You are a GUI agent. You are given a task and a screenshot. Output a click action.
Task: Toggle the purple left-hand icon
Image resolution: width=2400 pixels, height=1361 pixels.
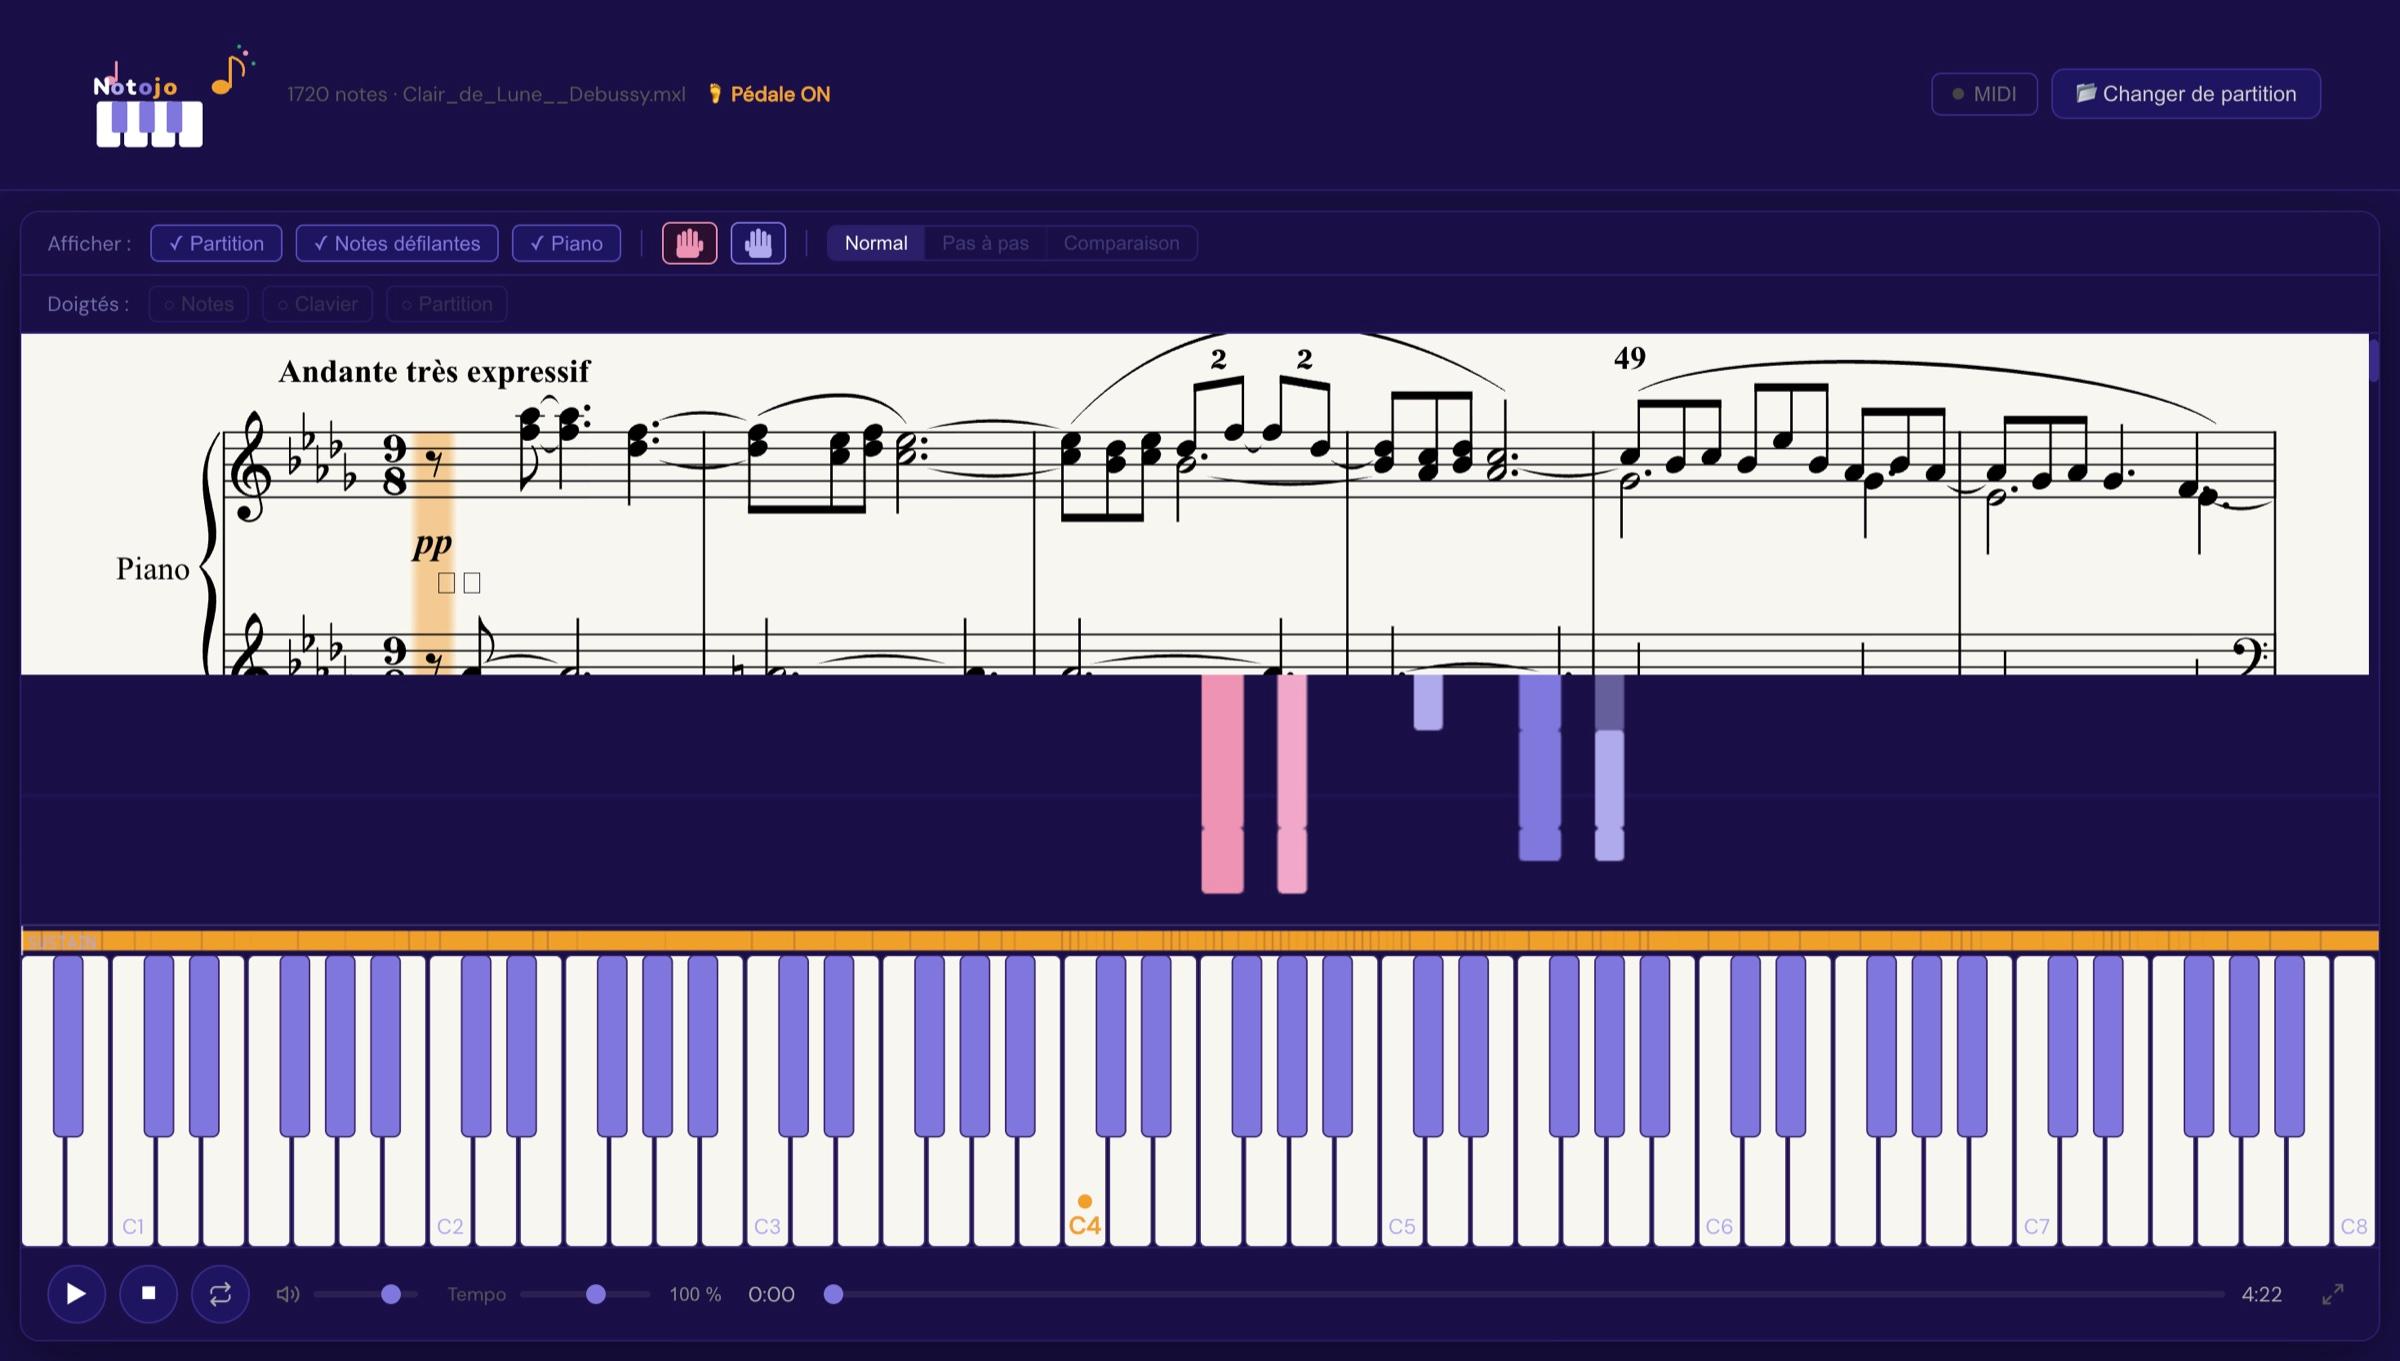(758, 243)
